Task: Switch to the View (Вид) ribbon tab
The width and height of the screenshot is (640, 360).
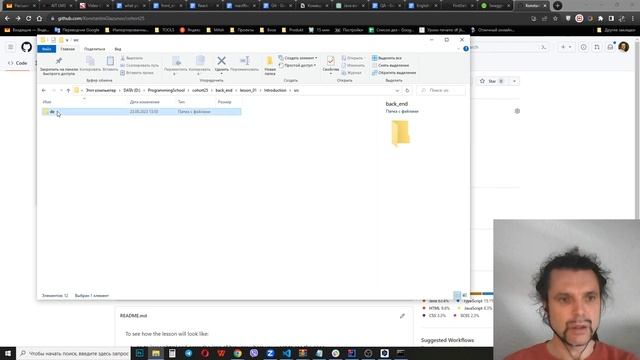Action: pos(118,49)
